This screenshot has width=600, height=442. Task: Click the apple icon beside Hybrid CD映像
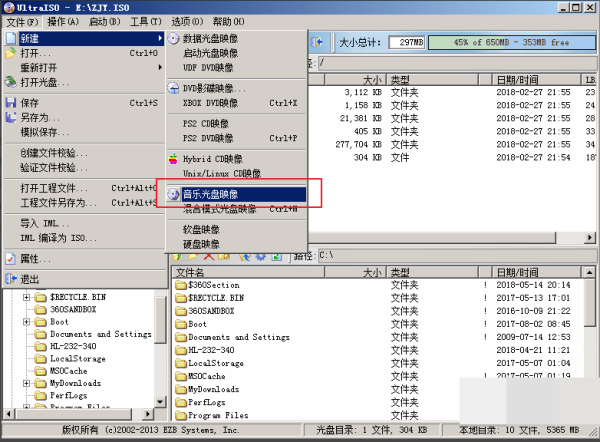coord(173,159)
